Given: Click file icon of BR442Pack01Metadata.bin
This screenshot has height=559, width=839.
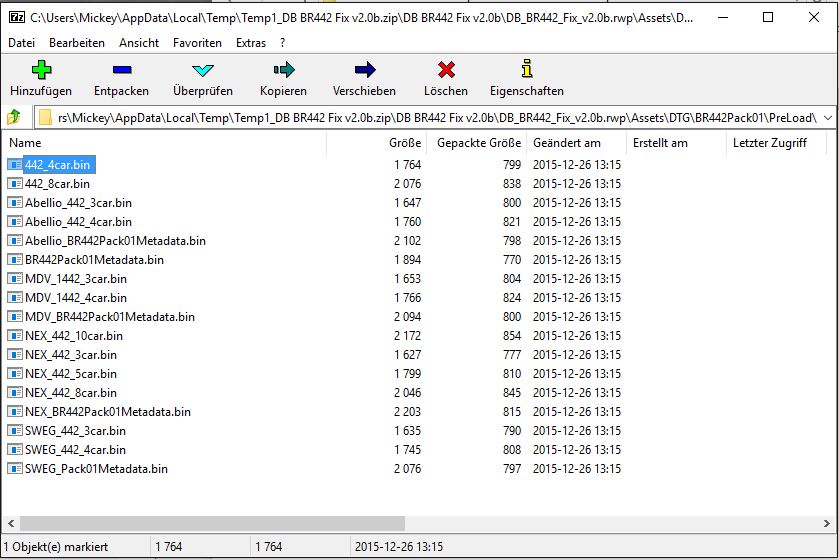Looking at the screenshot, I should pos(15,259).
